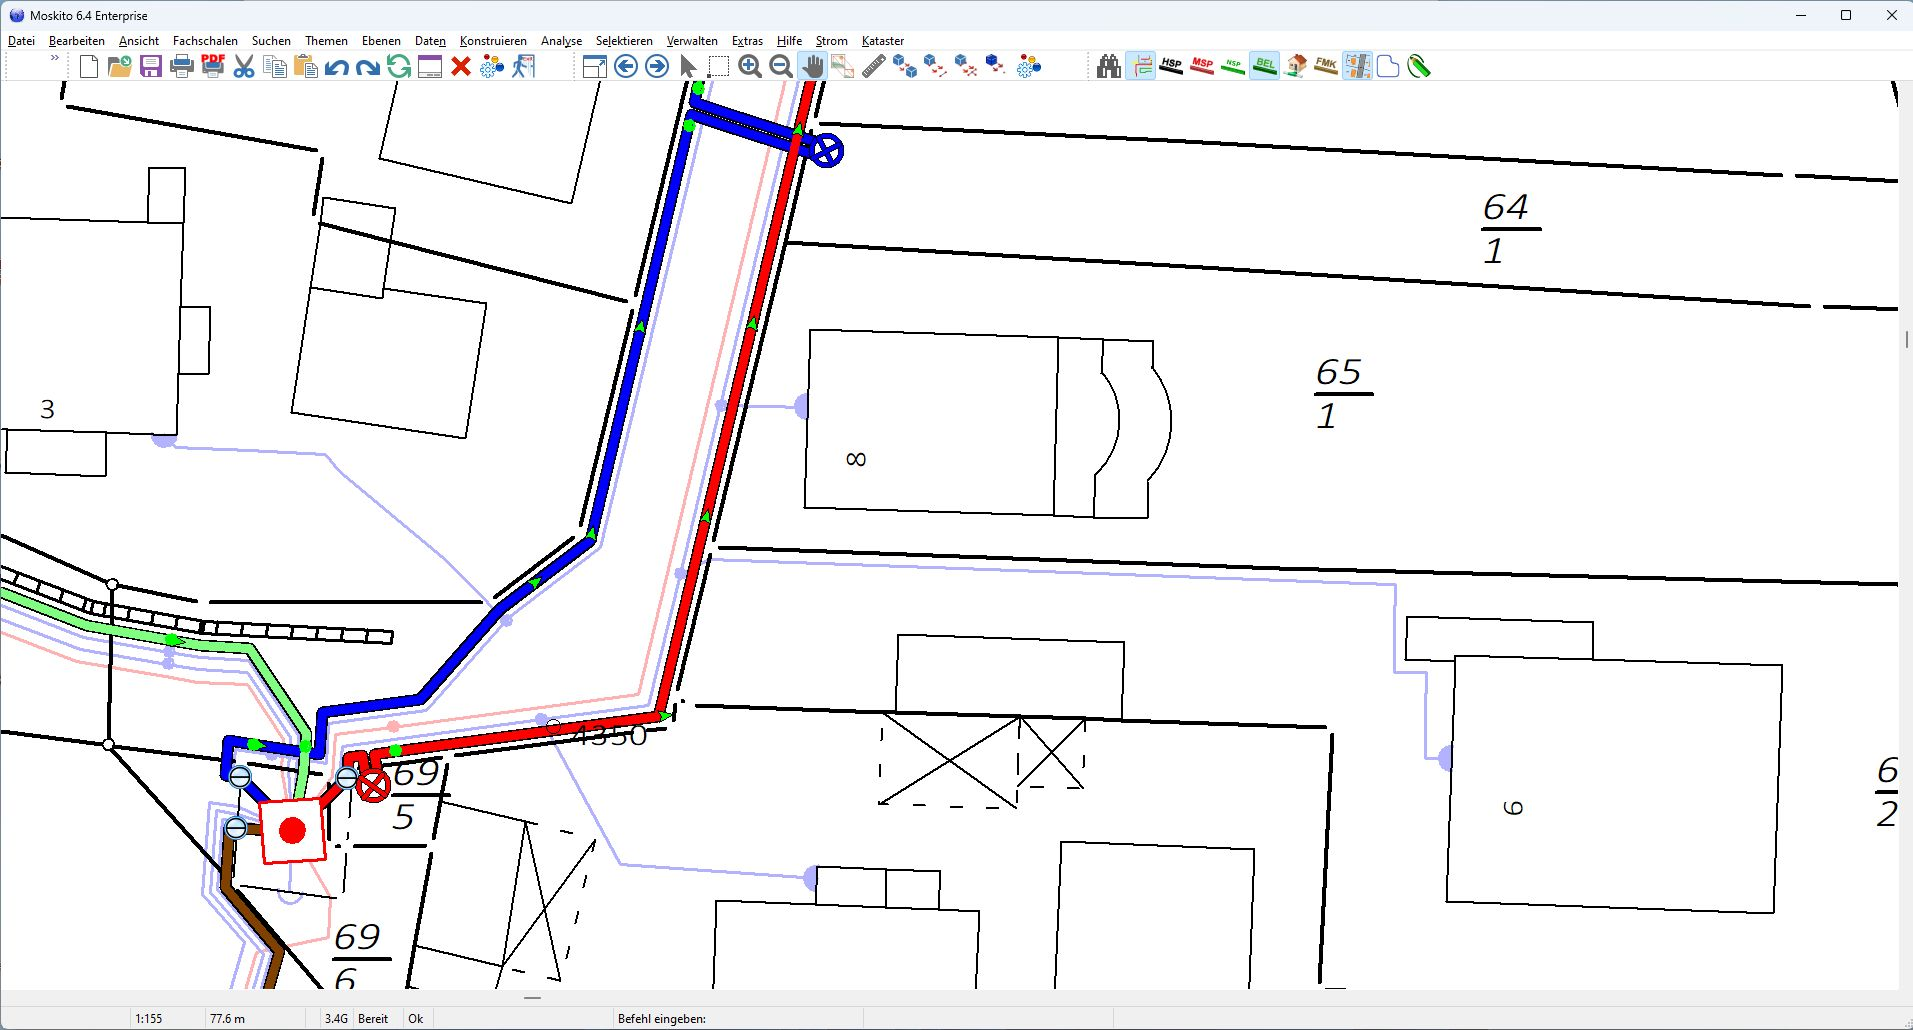The width and height of the screenshot is (1913, 1030).
Task: Open the binoculars search tool
Action: [x=1108, y=66]
